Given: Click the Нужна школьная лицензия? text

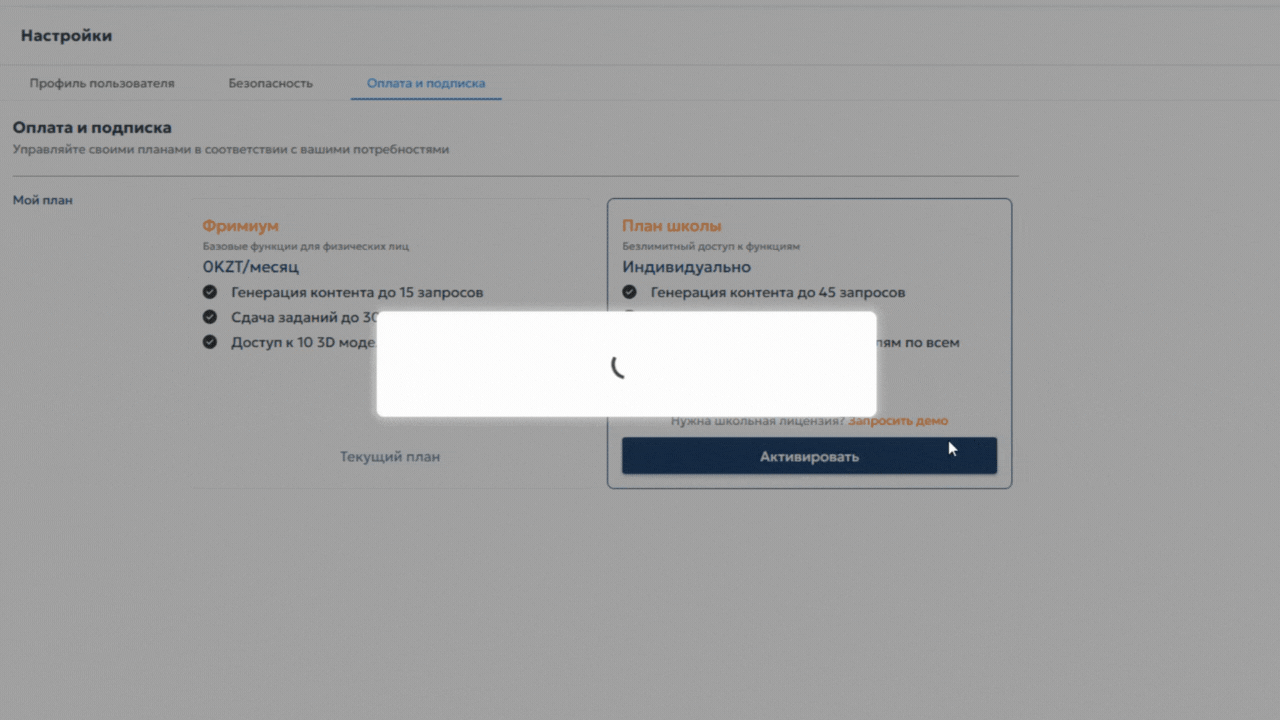Looking at the screenshot, I should click(x=758, y=421).
